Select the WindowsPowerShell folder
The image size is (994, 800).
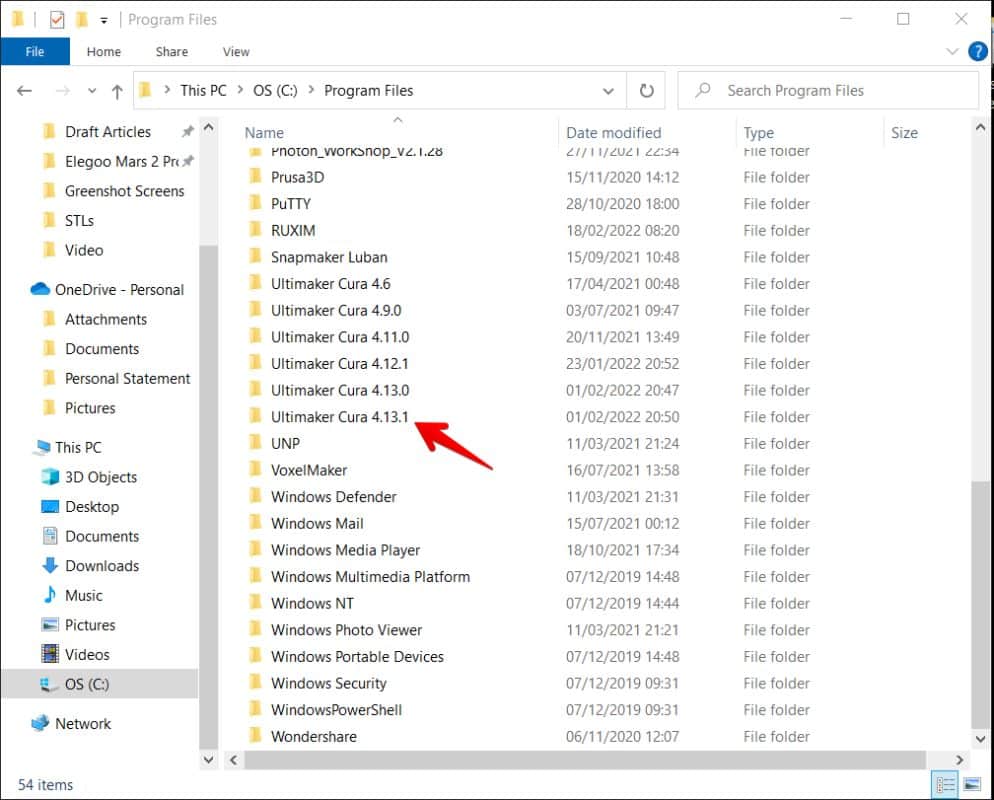tap(336, 709)
